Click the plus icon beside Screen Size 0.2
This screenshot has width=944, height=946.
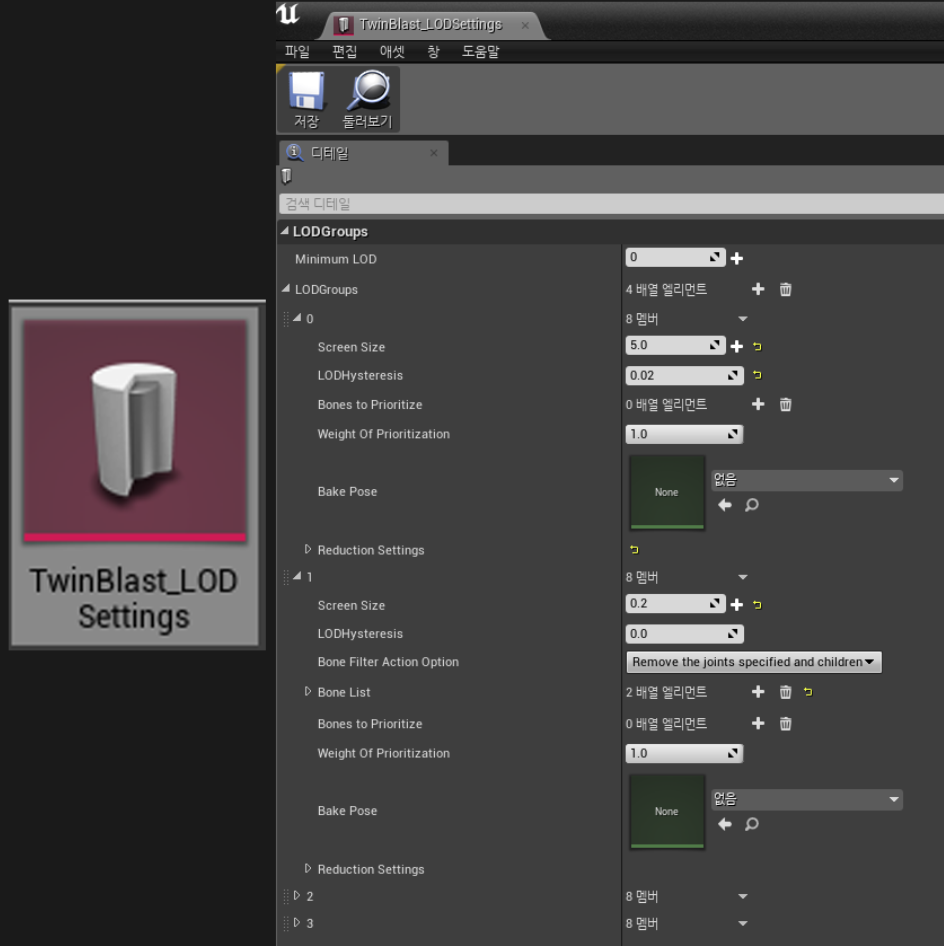coord(737,605)
